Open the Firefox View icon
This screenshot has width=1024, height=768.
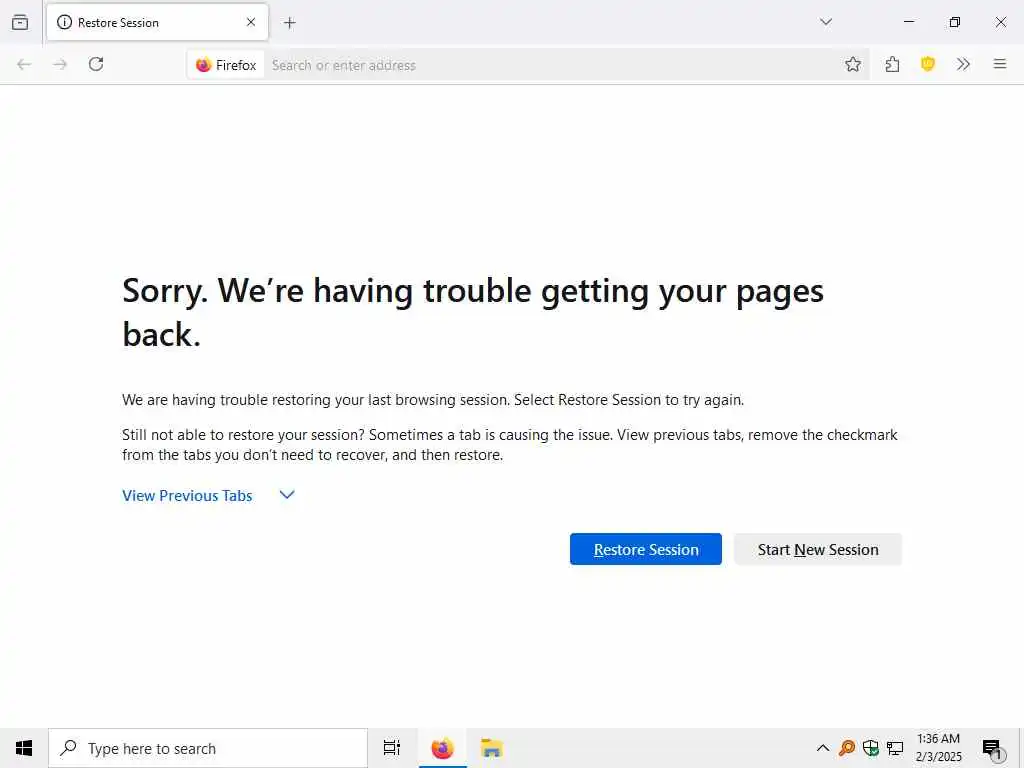pos(20,22)
